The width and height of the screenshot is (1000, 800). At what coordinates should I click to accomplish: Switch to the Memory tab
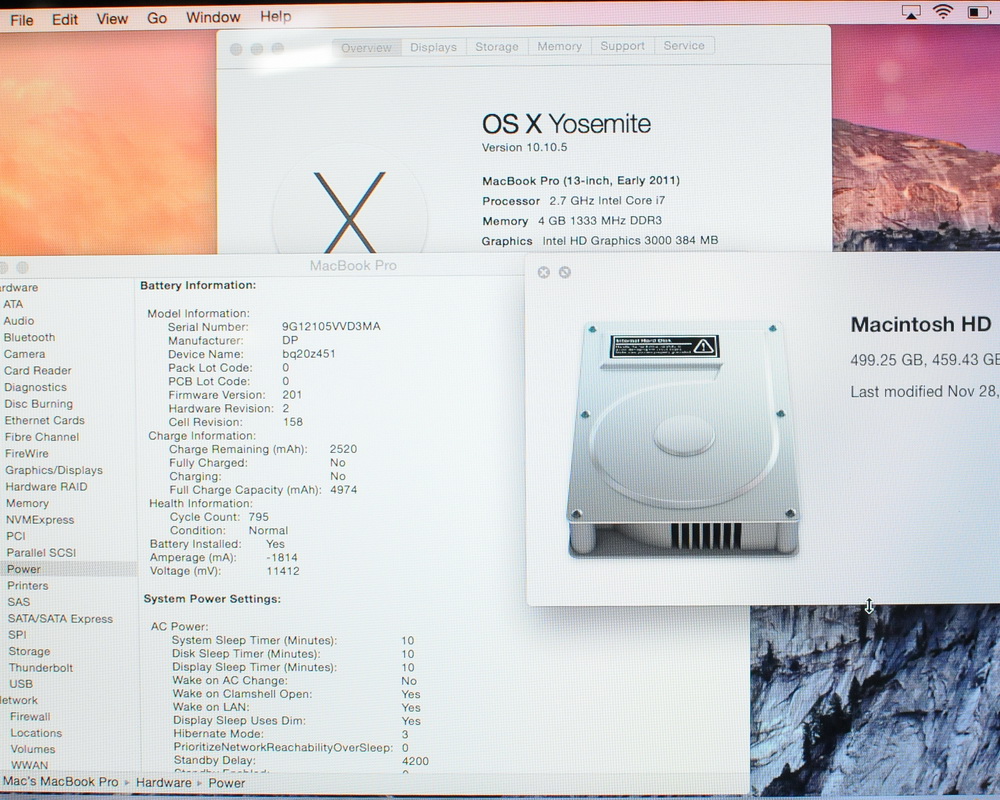click(559, 46)
